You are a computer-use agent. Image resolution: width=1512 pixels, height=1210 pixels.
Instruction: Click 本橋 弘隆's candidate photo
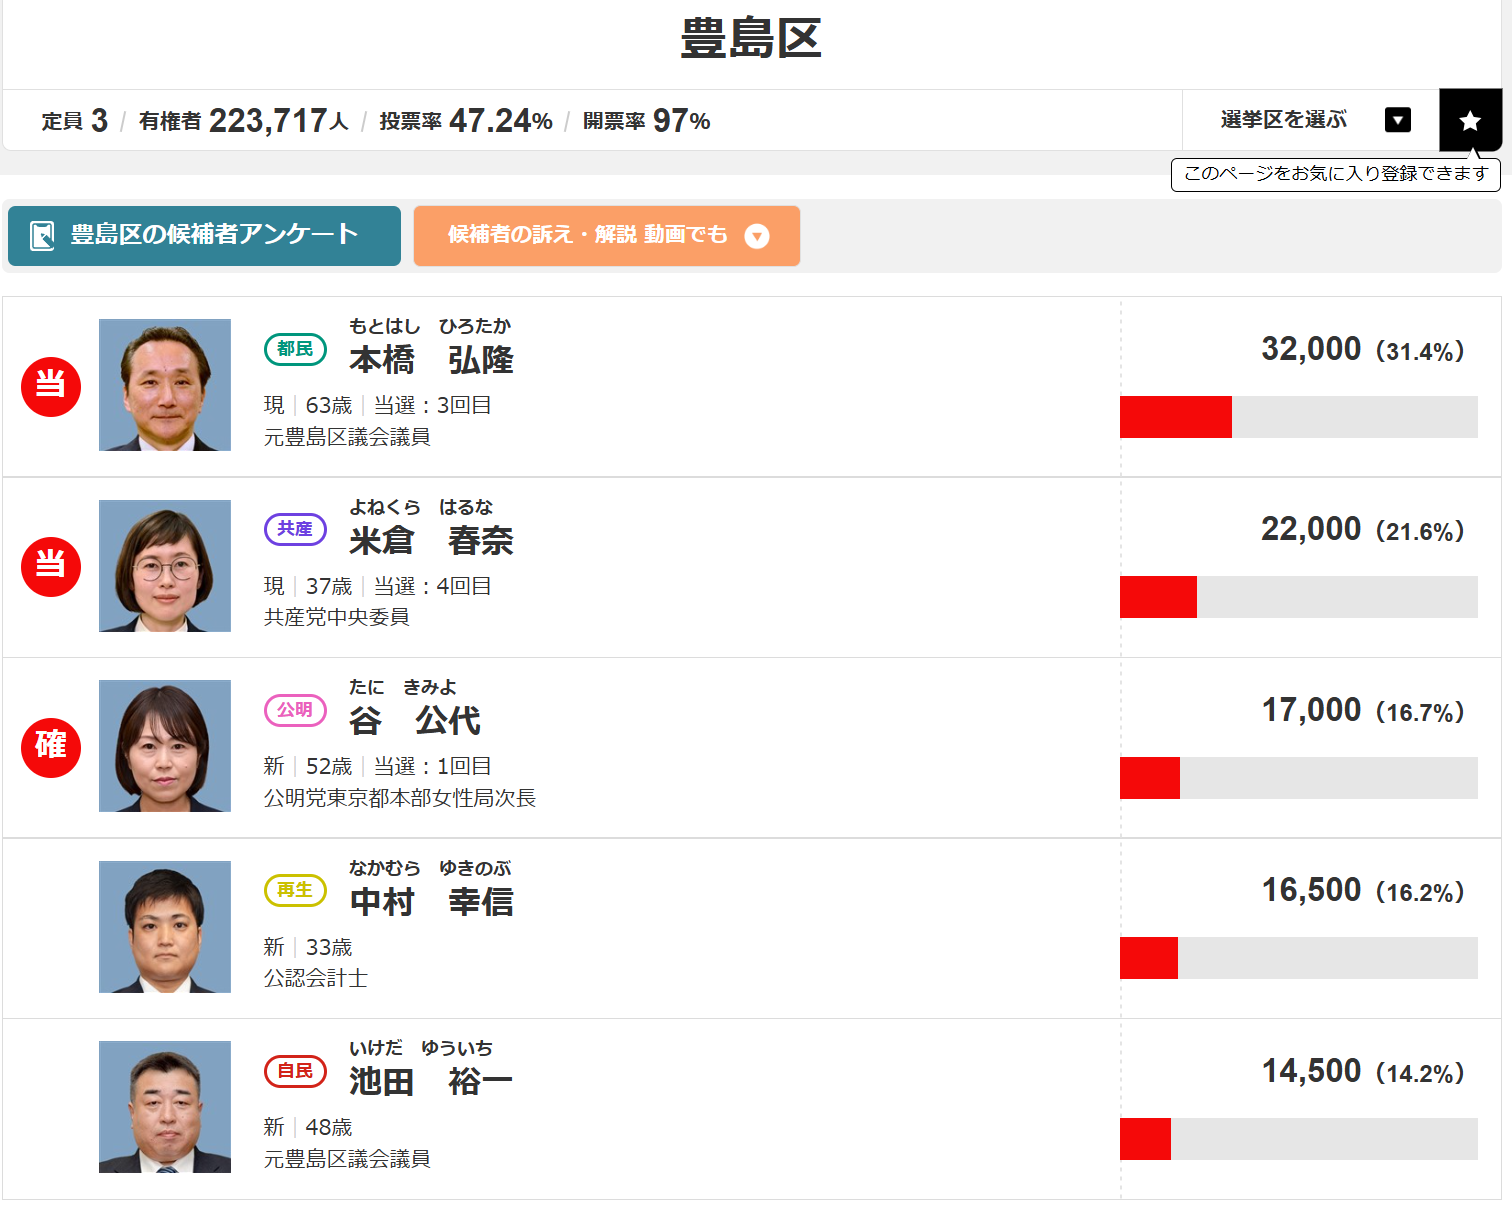click(165, 385)
